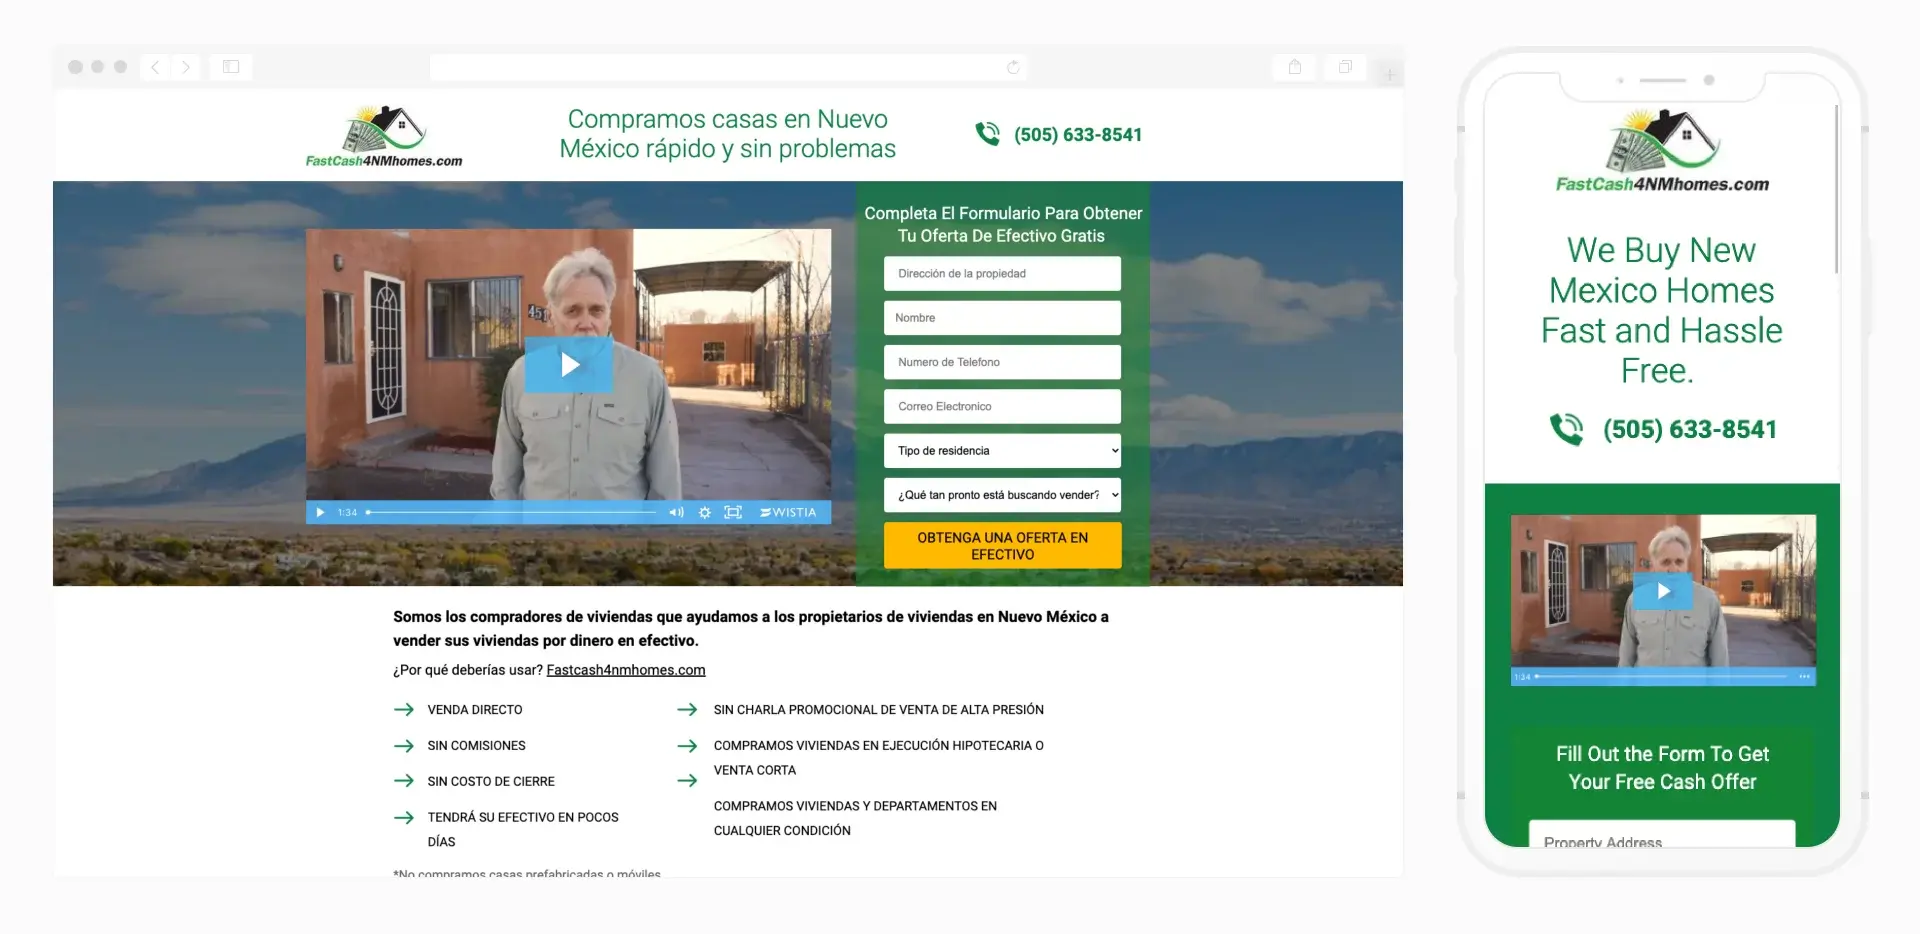Screen dimensions: 1920x934
Task: Click the reload icon in address bar
Action: coord(1013,67)
